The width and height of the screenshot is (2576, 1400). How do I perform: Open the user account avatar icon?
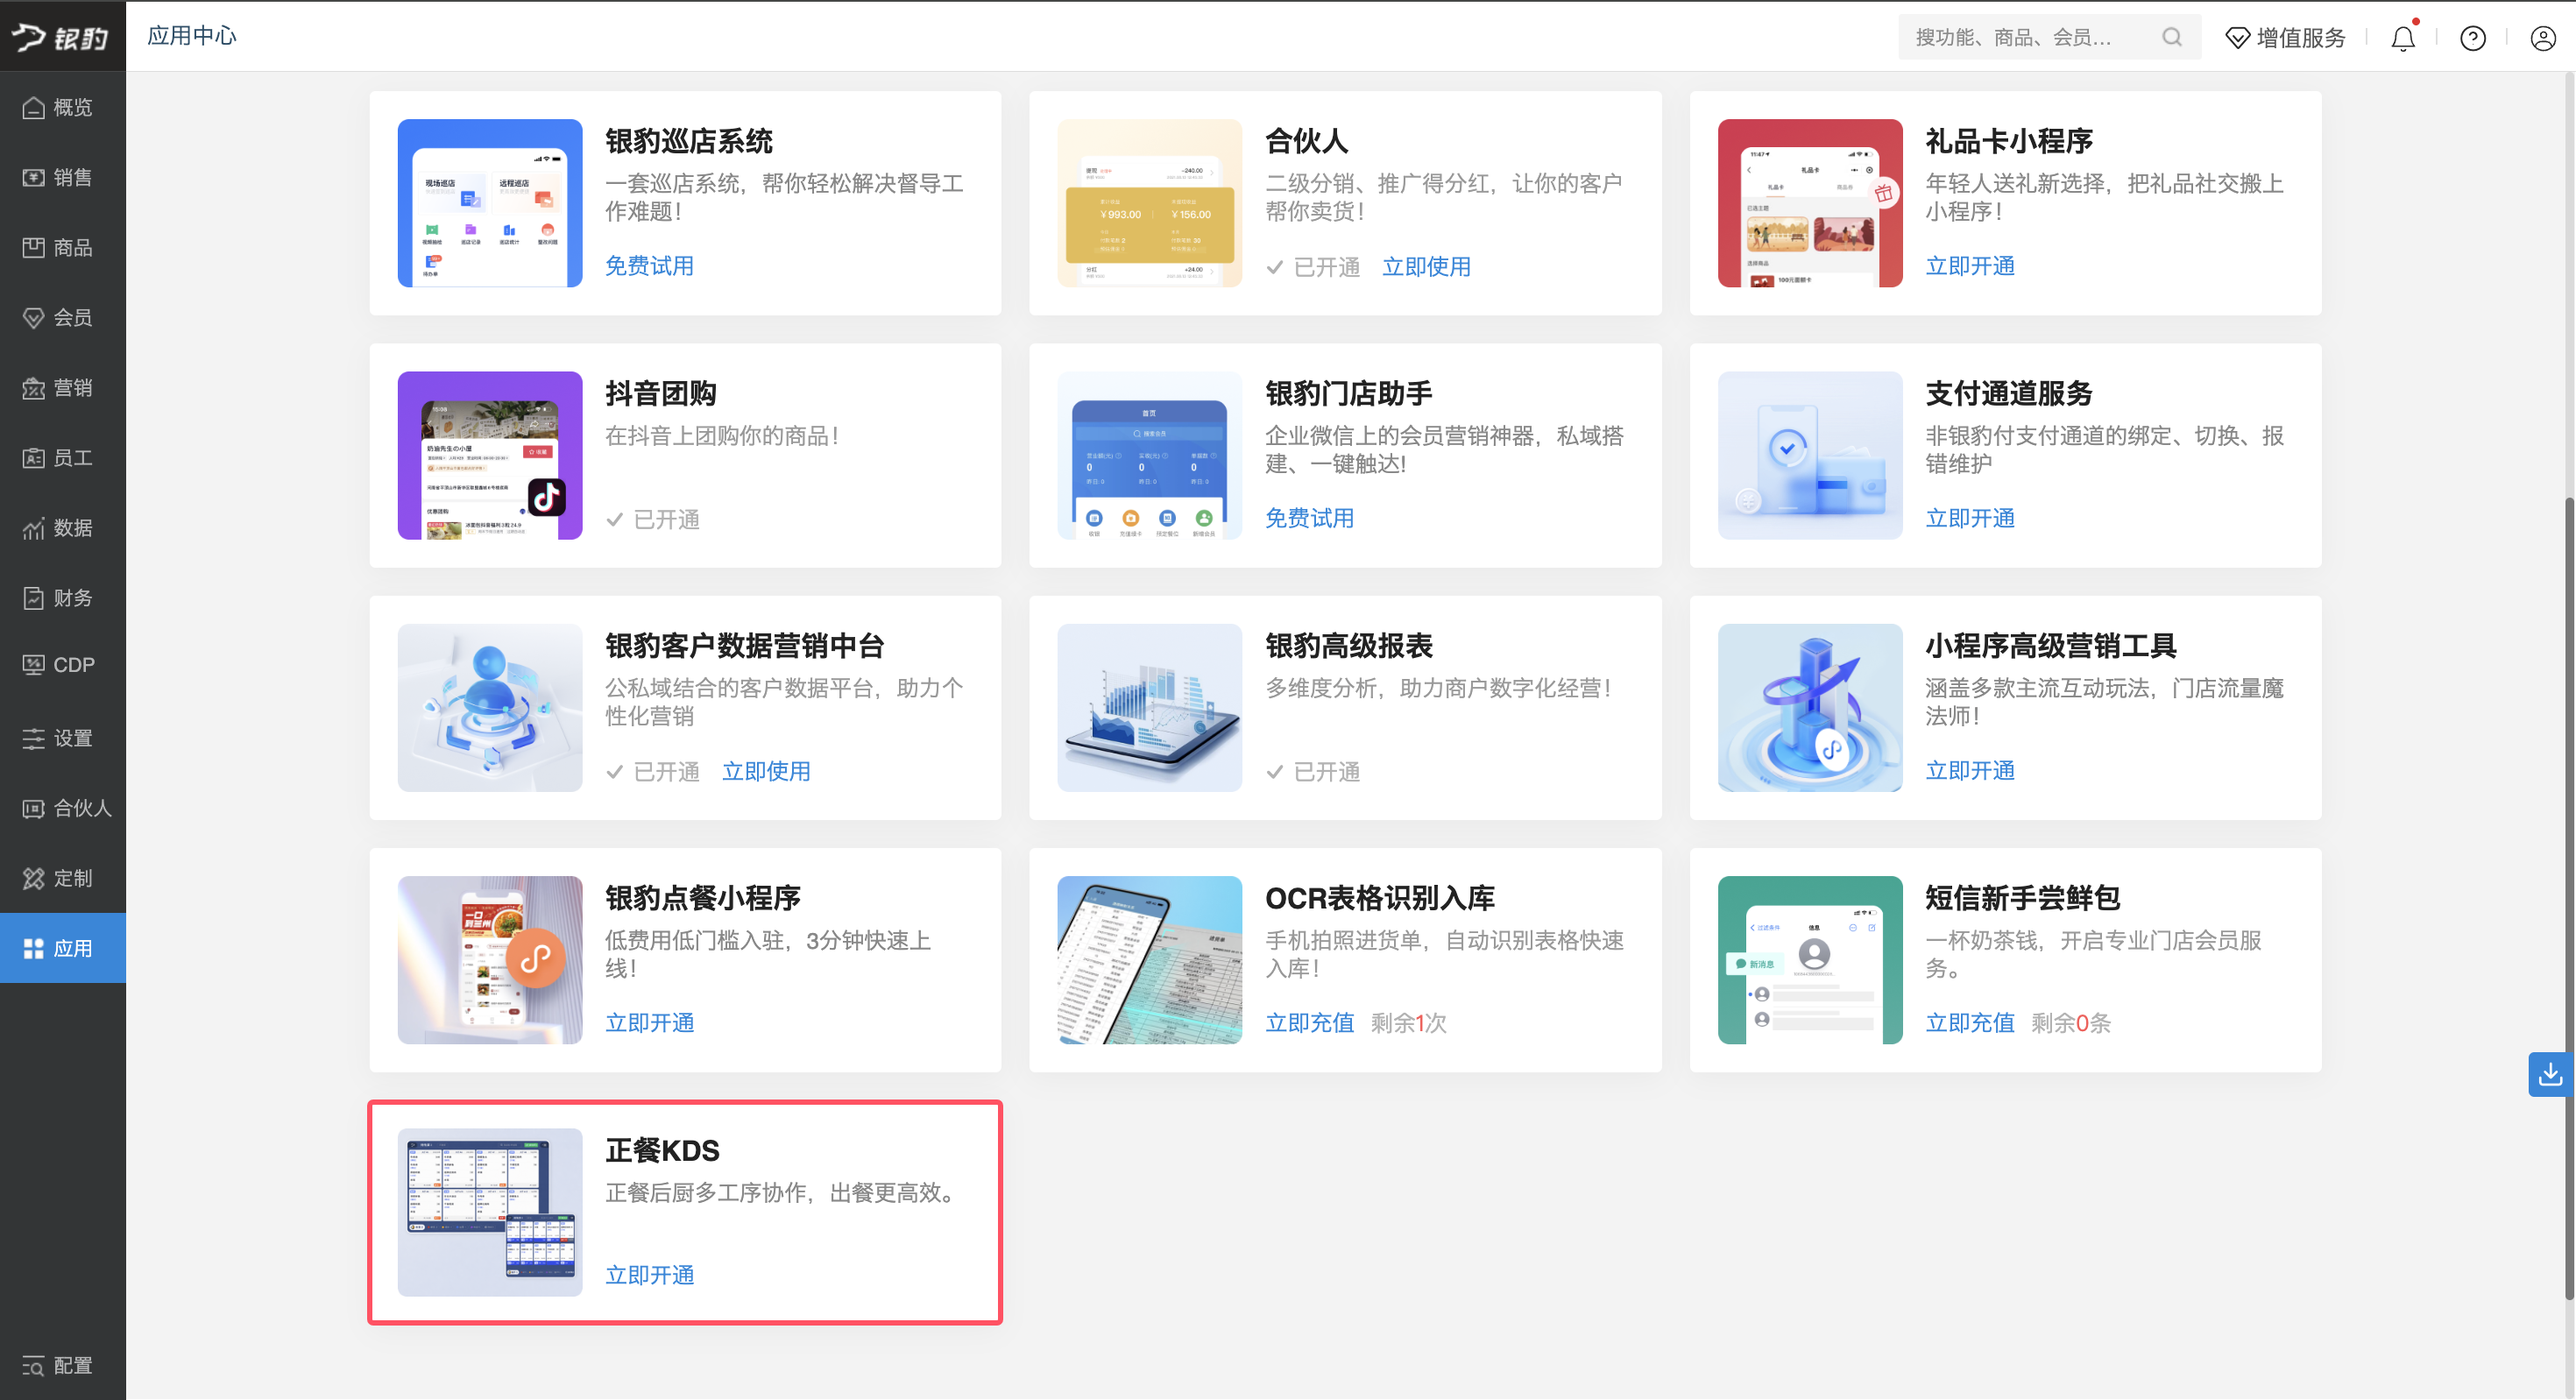pos(2543,38)
